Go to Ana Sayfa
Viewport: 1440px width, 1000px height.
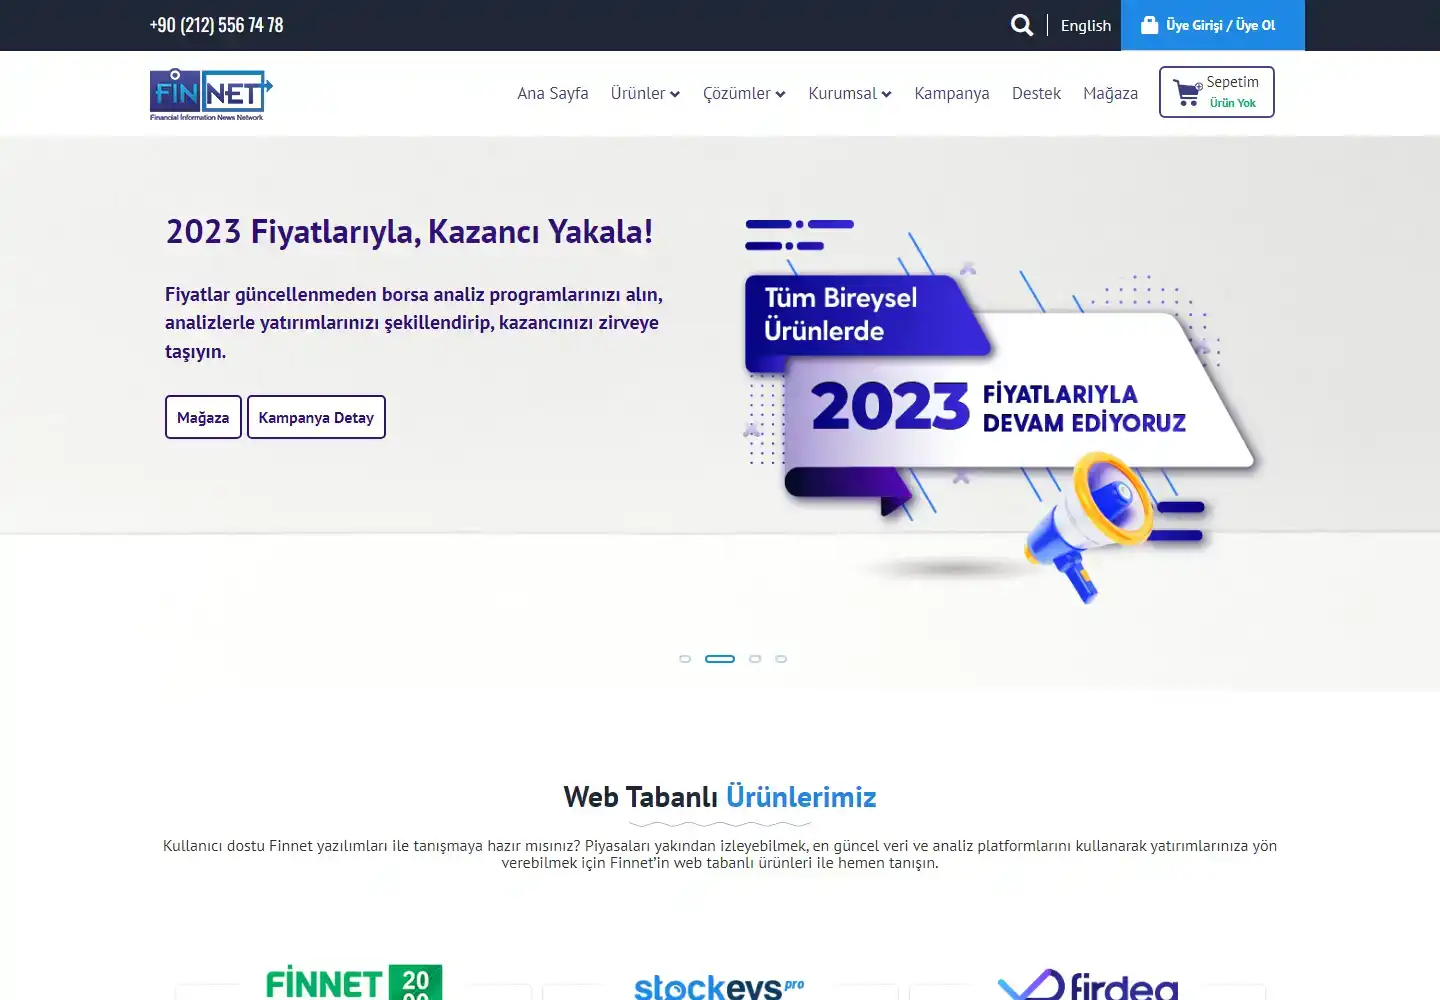(553, 93)
